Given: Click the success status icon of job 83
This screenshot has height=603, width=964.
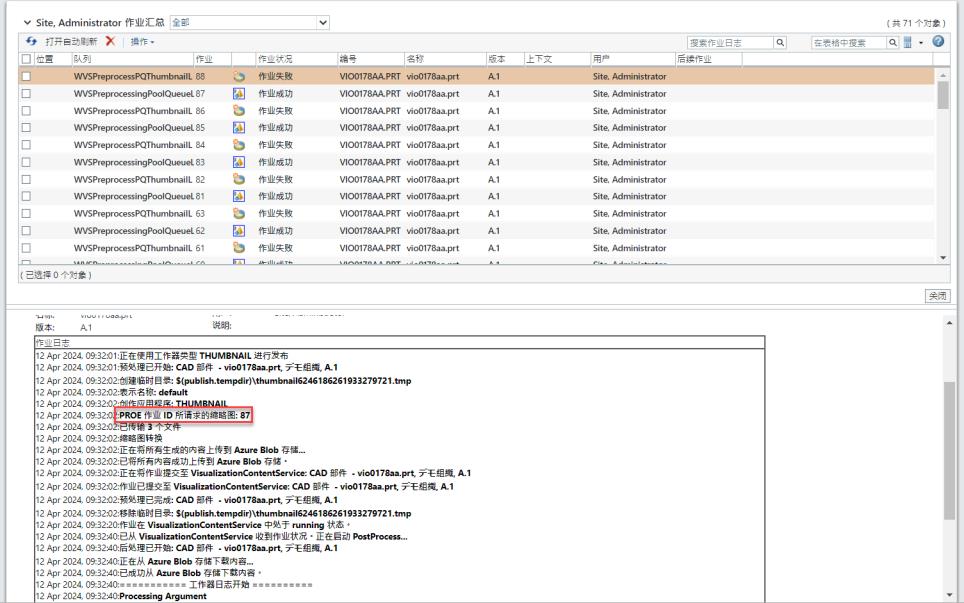Looking at the screenshot, I should (x=239, y=162).
